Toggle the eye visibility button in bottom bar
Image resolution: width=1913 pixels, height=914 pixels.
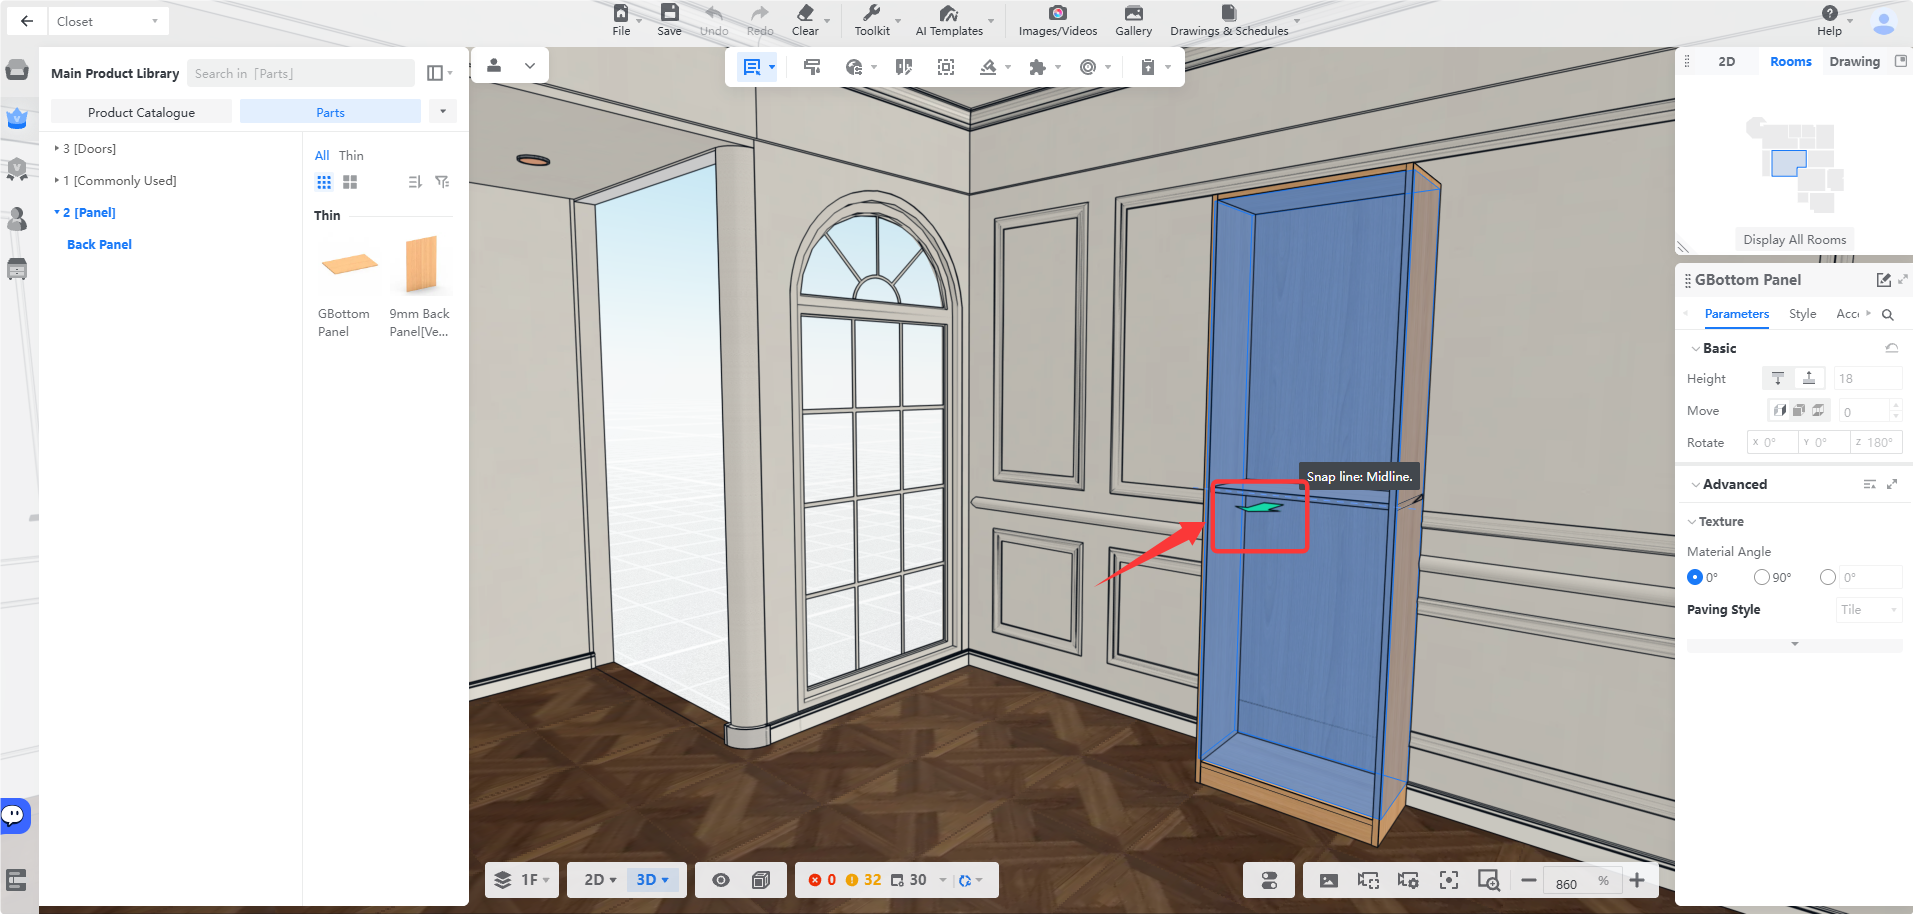pos(720,880)
